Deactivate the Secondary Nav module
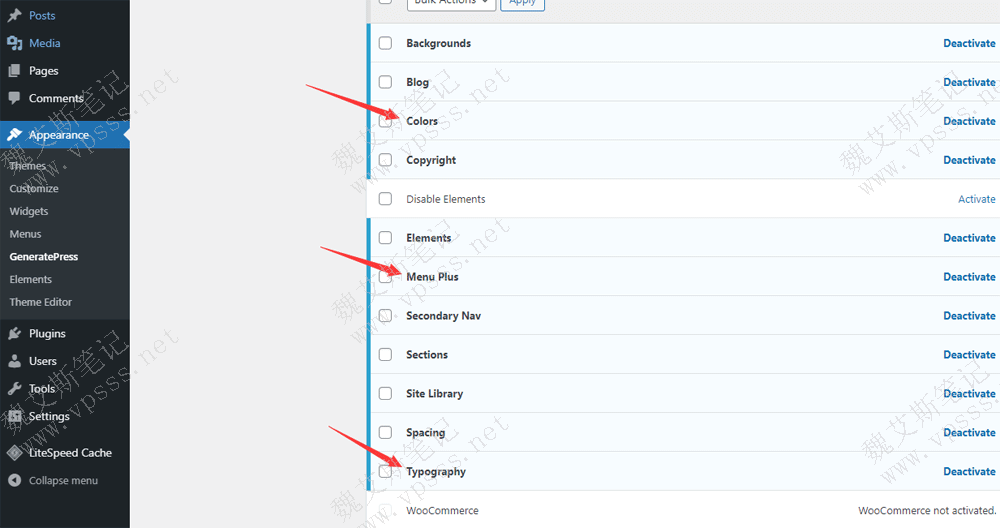Viewport: 1000px width, 528px height. pos(969,316)
